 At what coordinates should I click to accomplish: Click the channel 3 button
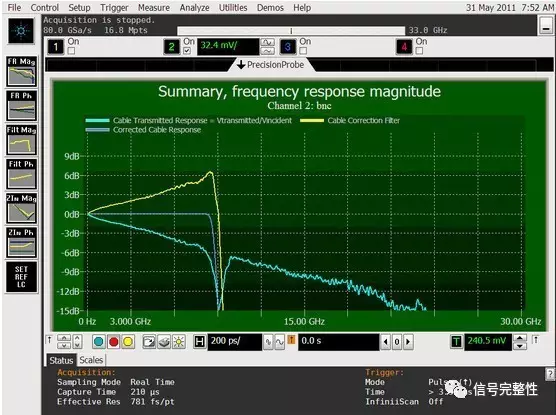pos(288,47)
